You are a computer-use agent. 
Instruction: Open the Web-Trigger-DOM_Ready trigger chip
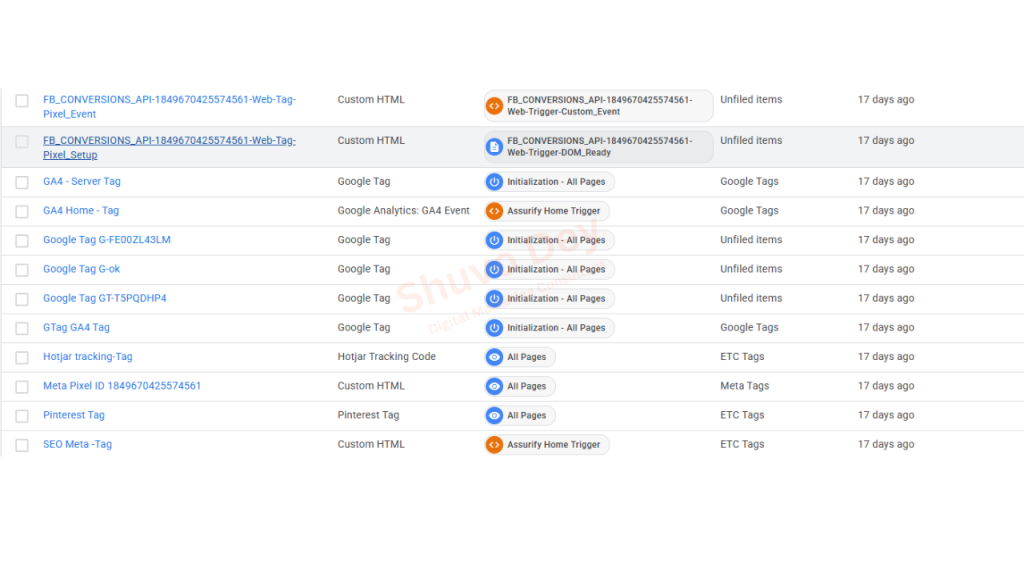tap(598, 147)
